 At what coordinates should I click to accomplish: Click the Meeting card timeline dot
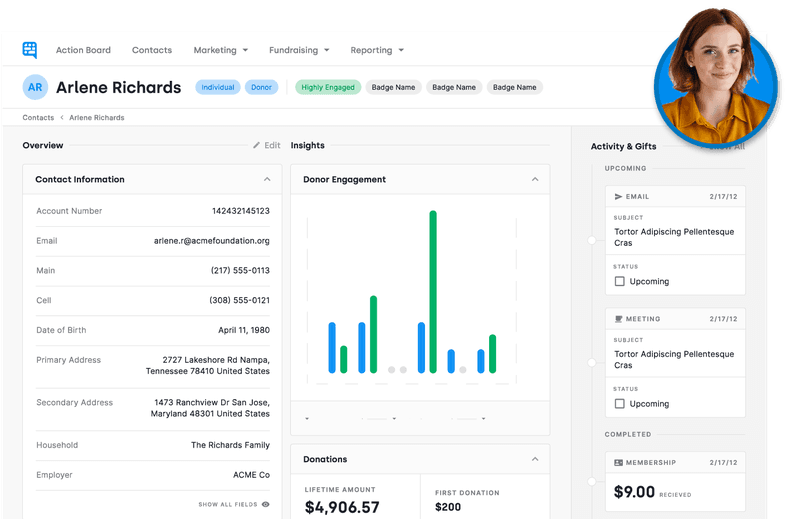[592, 362]
